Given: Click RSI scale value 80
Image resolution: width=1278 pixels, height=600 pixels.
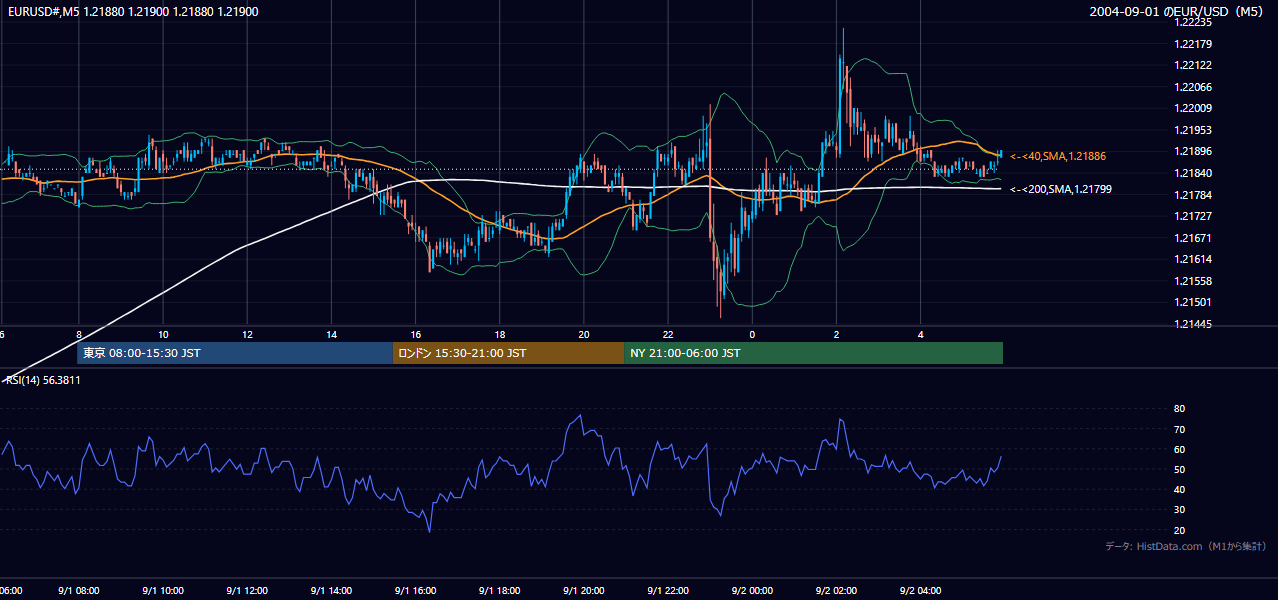Looking at the screenshot, I should [x=1180, y=409].
